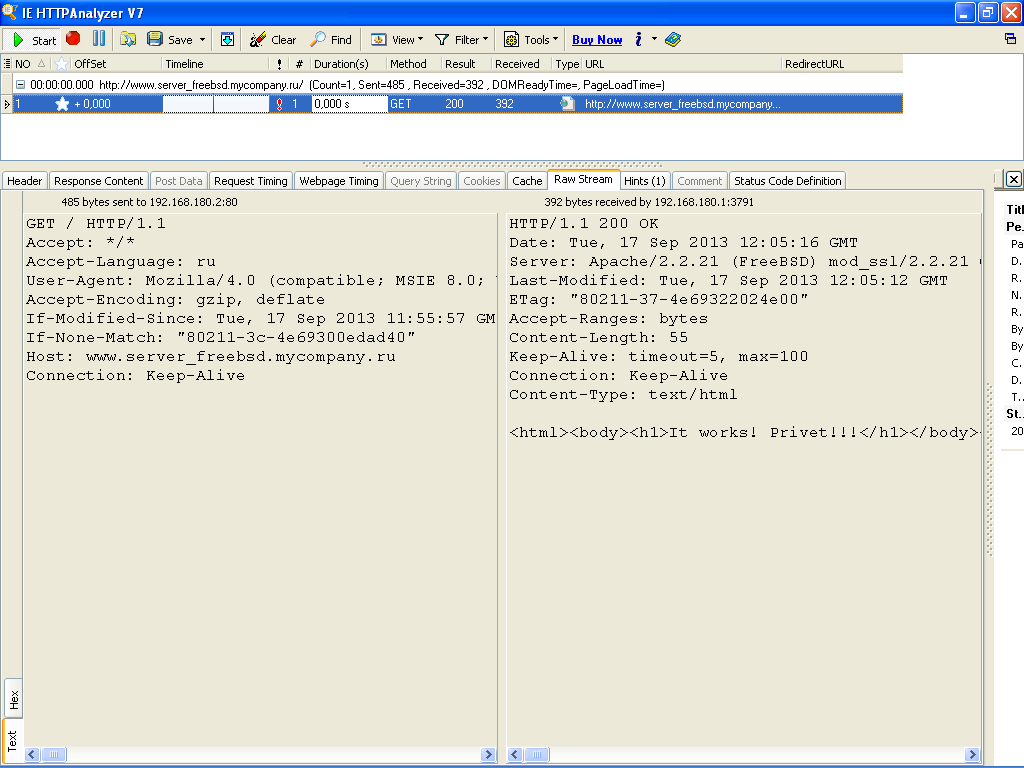Click the RedirectURL column header
Viewport: 1024px width, 768px height.
pyautogui.click(x=841, y=63)
